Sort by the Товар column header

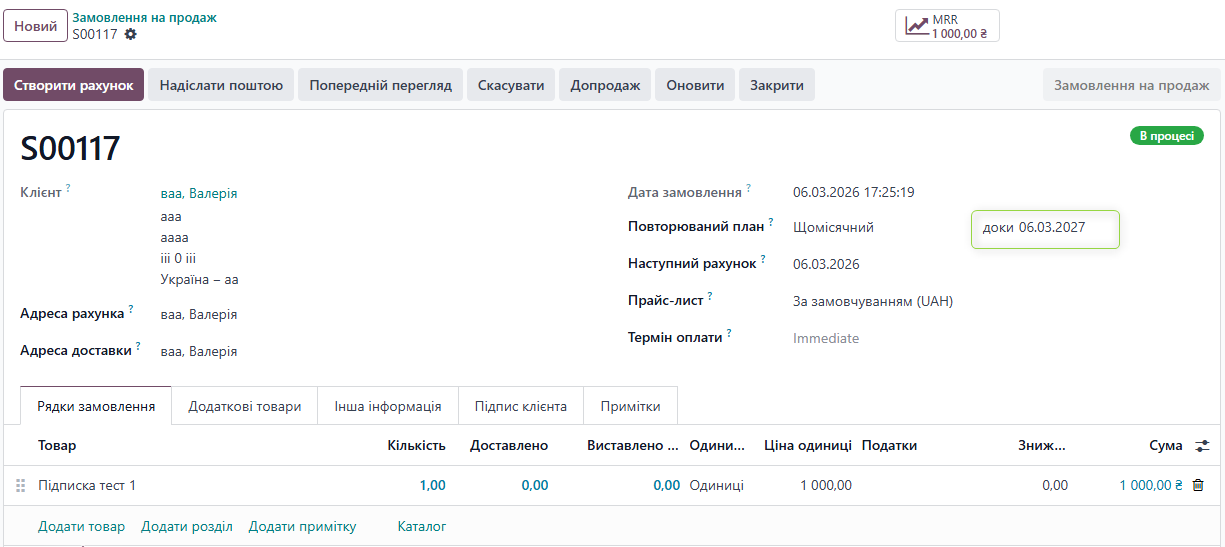tap(57, 445)
